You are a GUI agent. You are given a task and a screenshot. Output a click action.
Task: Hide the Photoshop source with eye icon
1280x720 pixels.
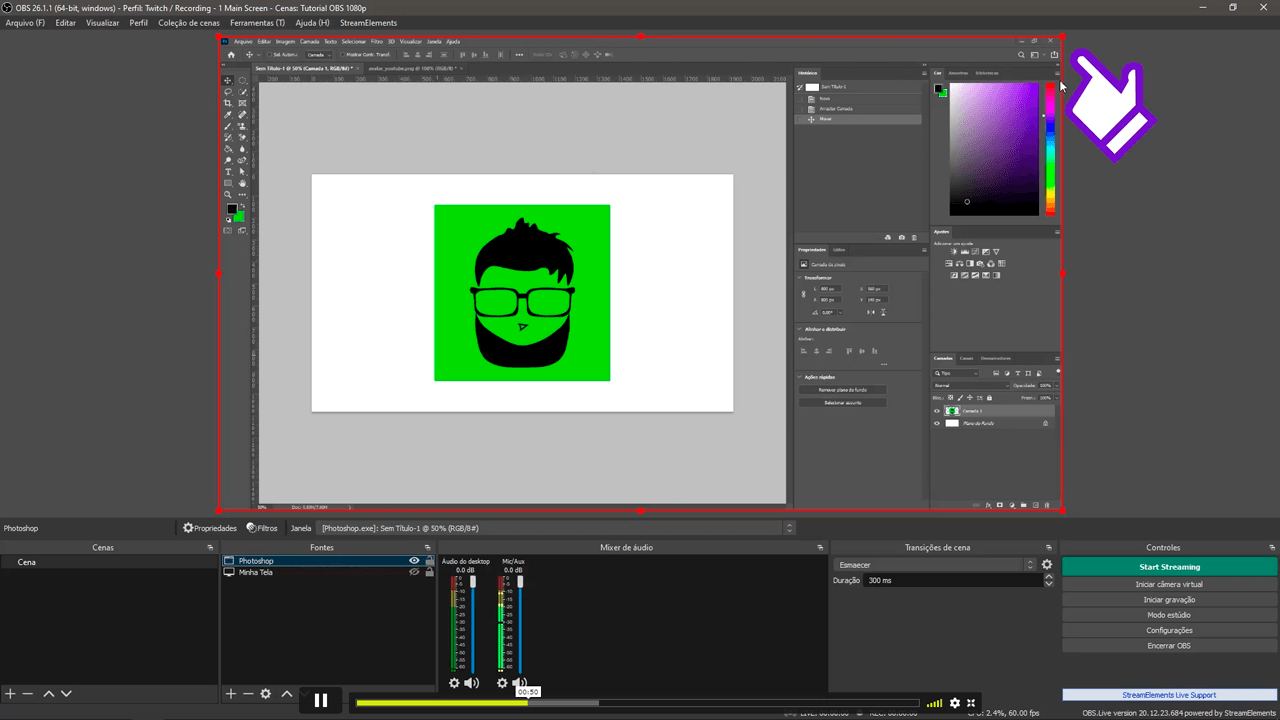(x=414, y=561)
